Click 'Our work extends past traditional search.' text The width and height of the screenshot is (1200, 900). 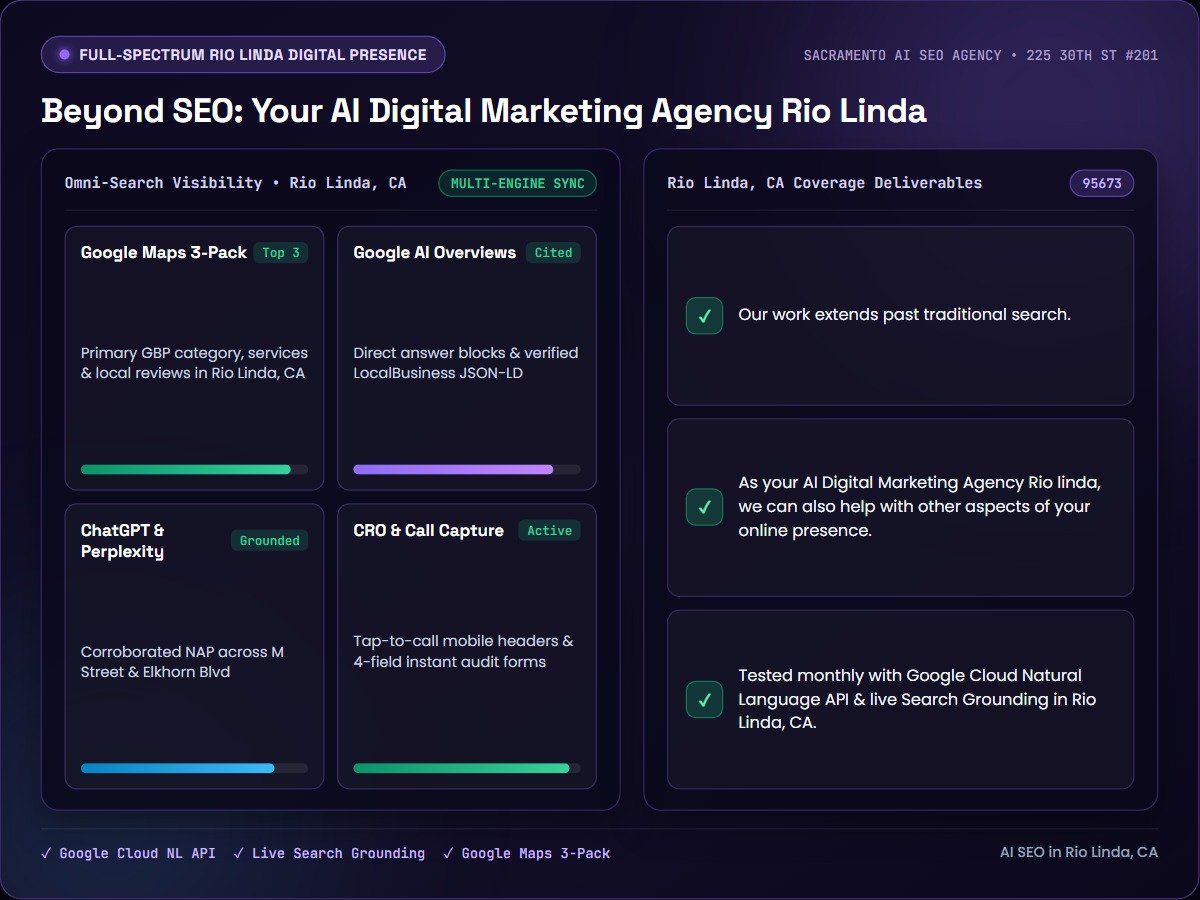coord(904,315)
